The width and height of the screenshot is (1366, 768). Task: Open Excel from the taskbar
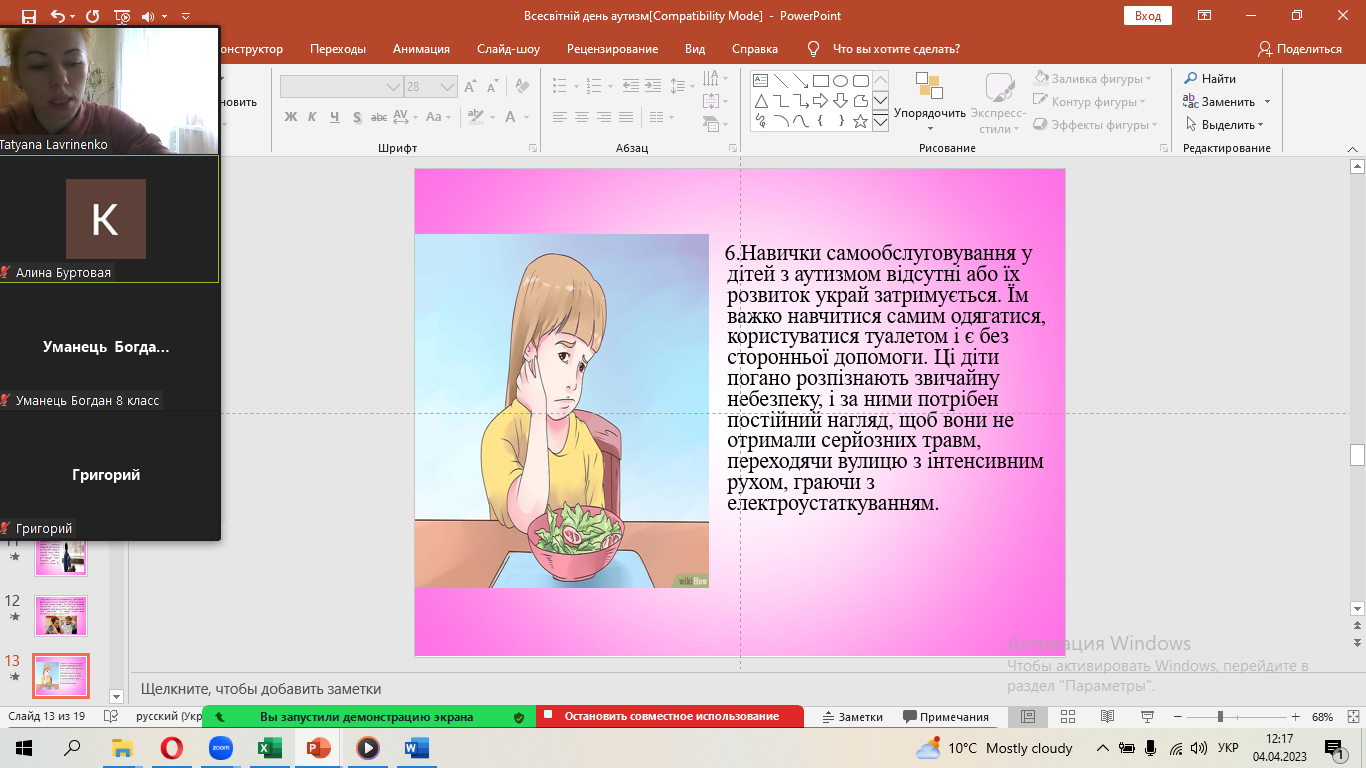(269, 747)
